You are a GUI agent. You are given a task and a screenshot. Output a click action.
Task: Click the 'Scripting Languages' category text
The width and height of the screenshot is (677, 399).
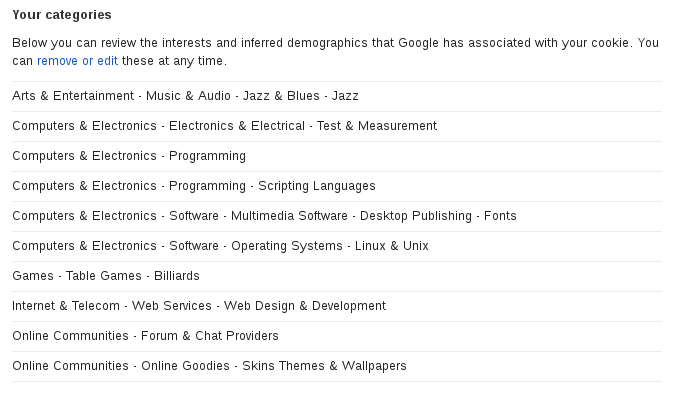pos(317,186)
